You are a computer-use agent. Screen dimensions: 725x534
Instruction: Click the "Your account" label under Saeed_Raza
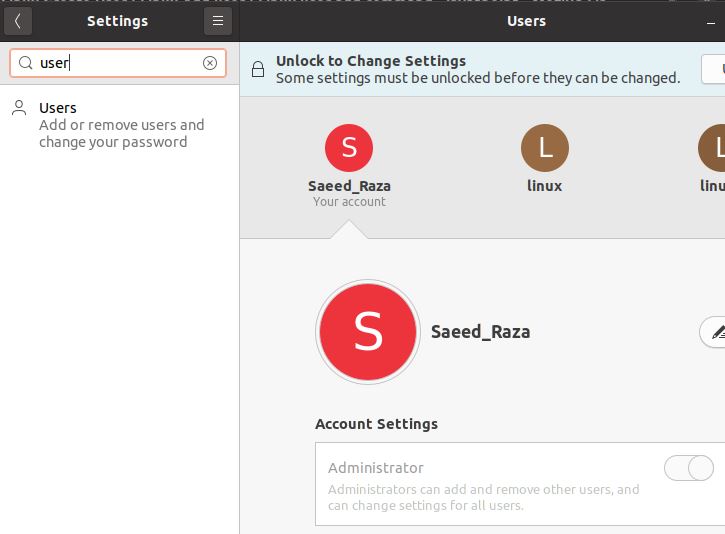(x=349, y=202)
